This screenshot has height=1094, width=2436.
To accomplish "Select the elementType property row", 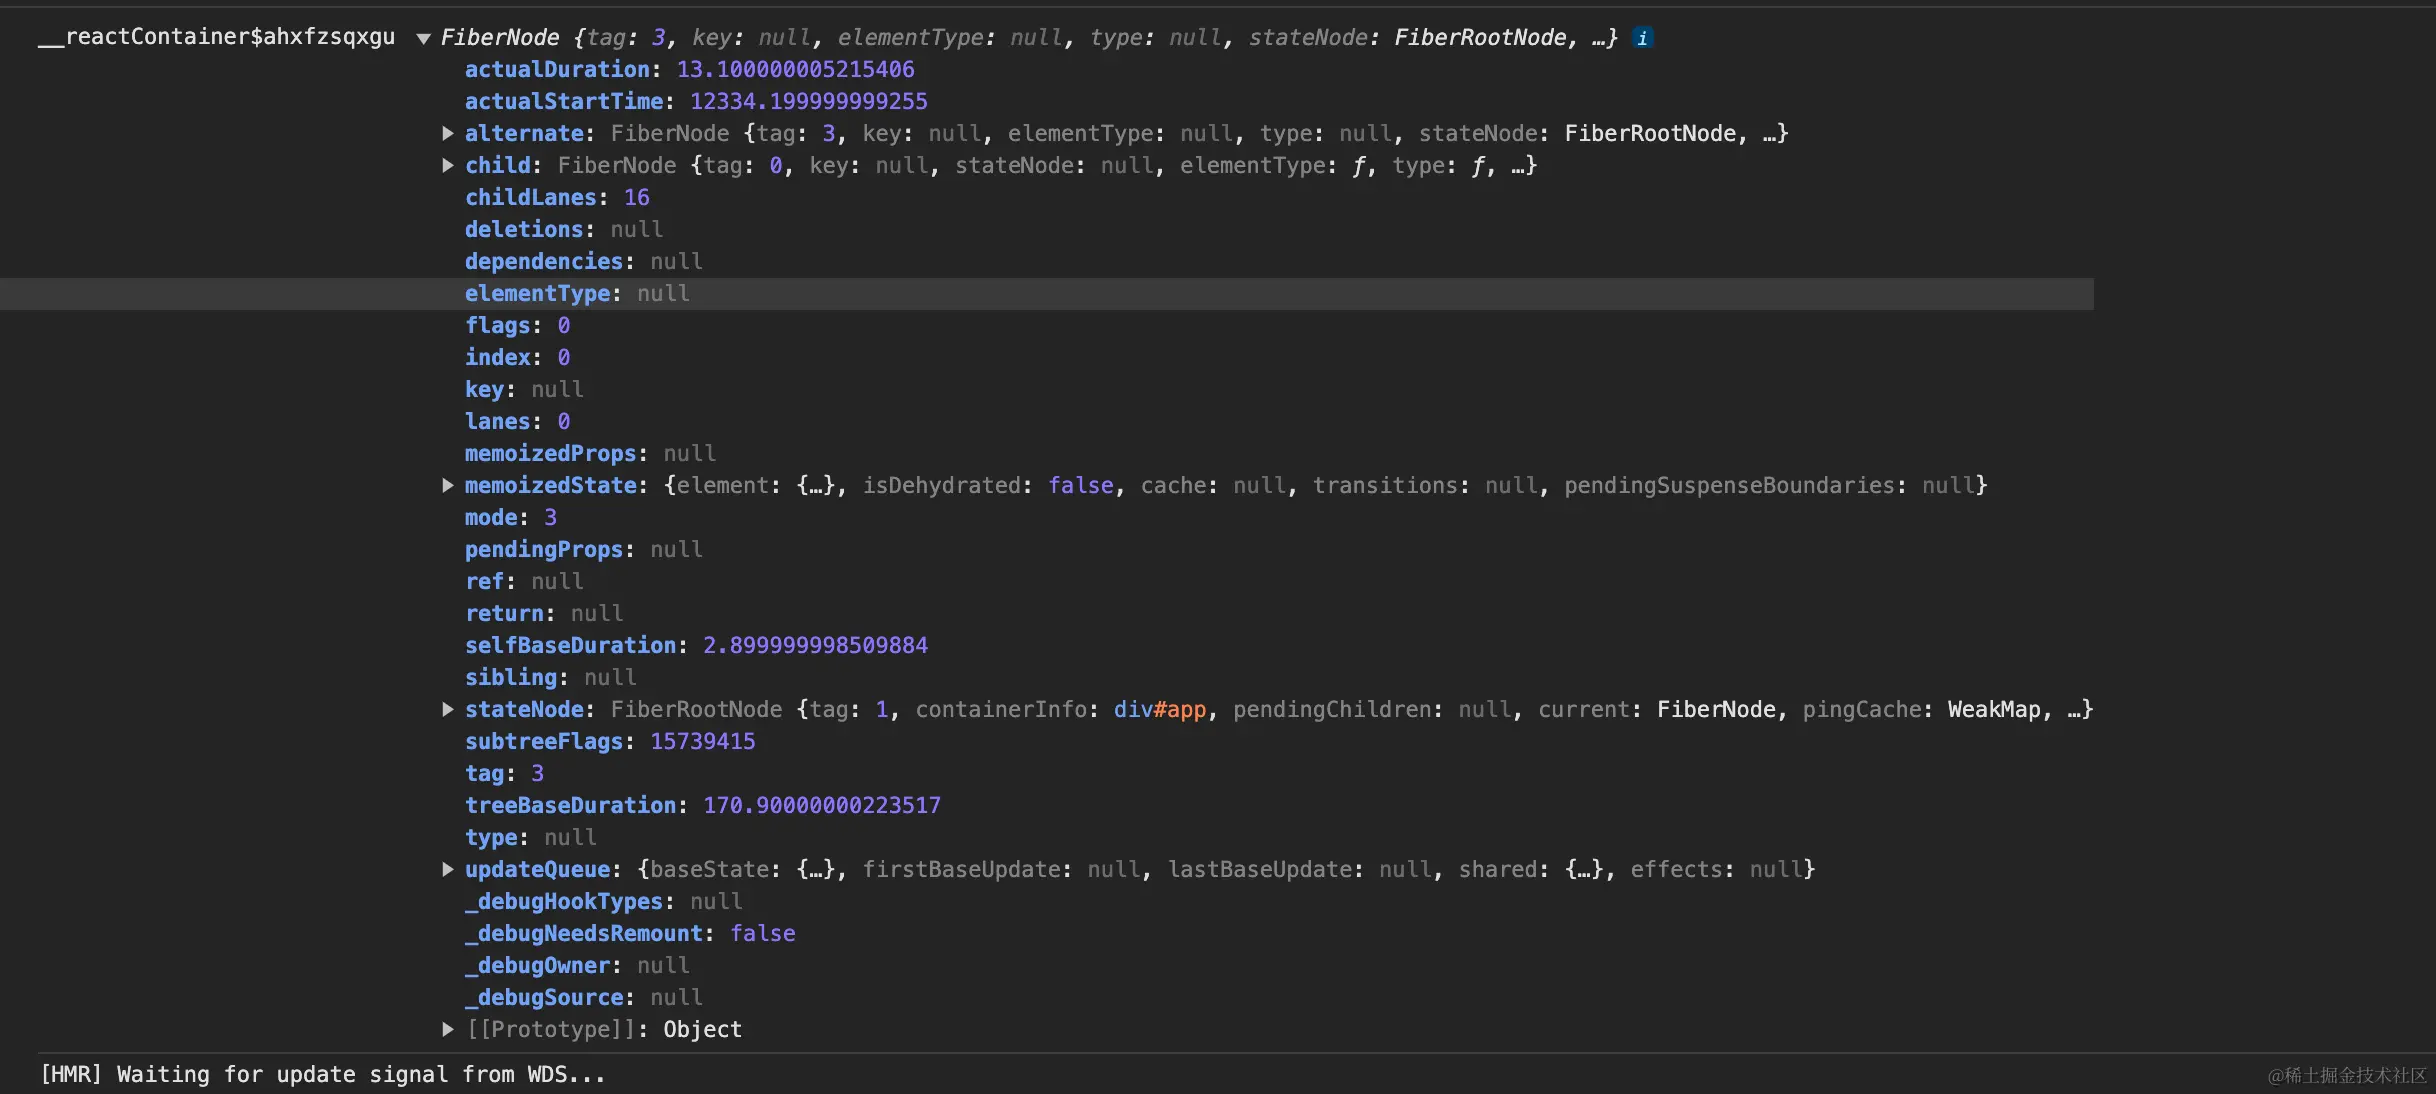I will [538, 293].
